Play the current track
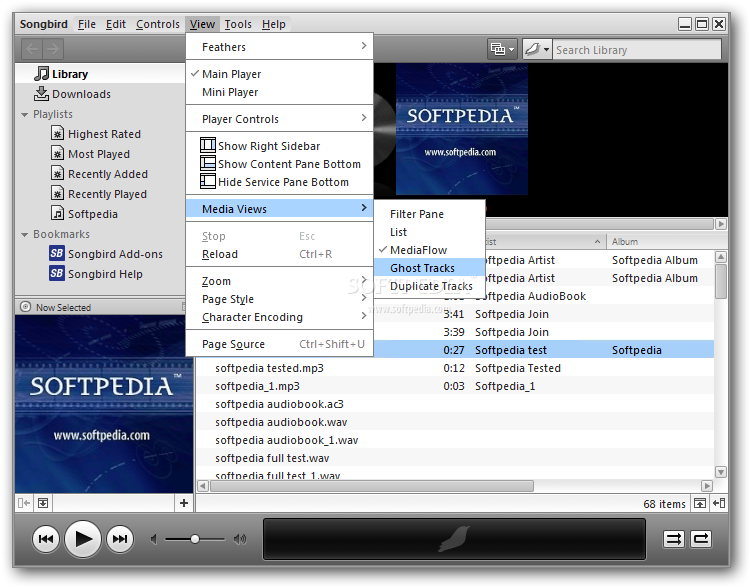 point(83,539)
